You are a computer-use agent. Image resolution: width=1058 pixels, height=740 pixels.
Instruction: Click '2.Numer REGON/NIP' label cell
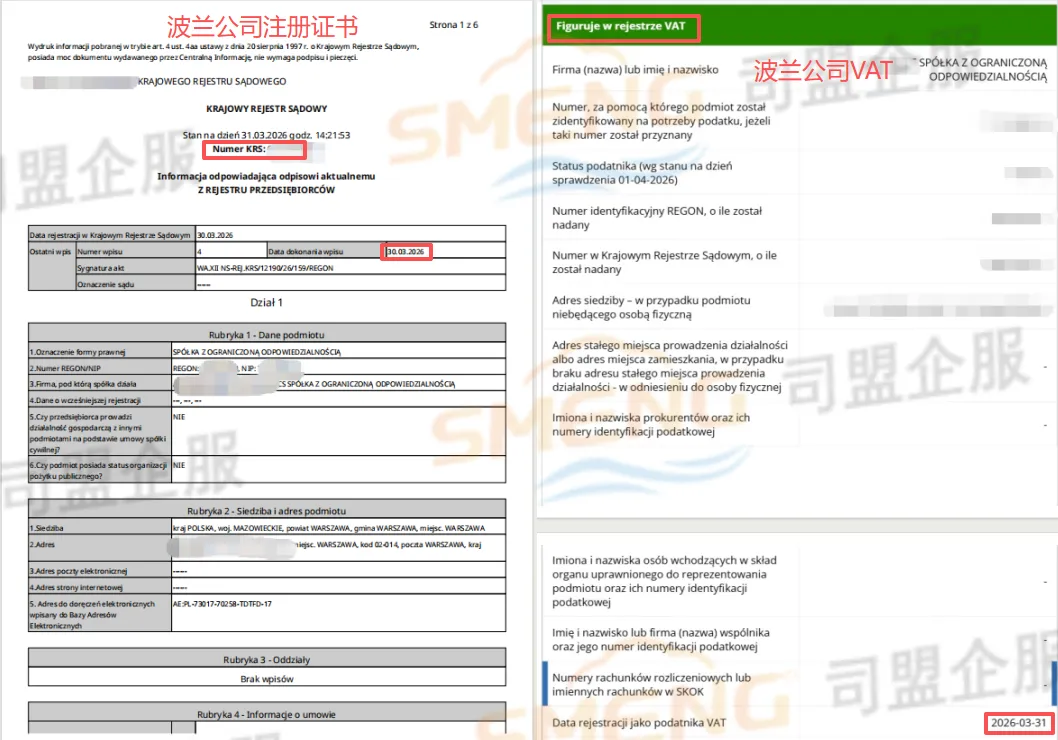[100, 368]
